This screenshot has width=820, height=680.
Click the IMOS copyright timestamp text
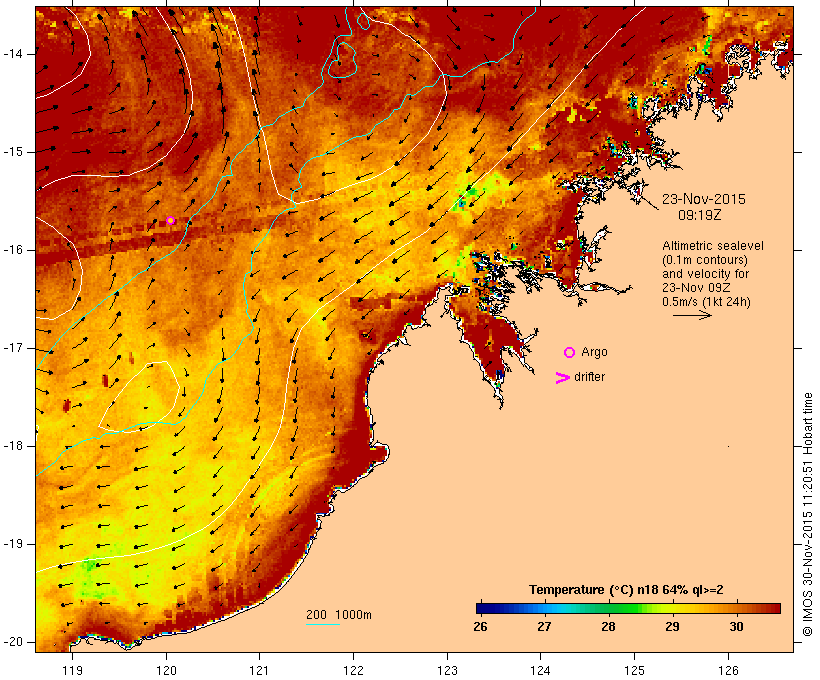[807, 515]
